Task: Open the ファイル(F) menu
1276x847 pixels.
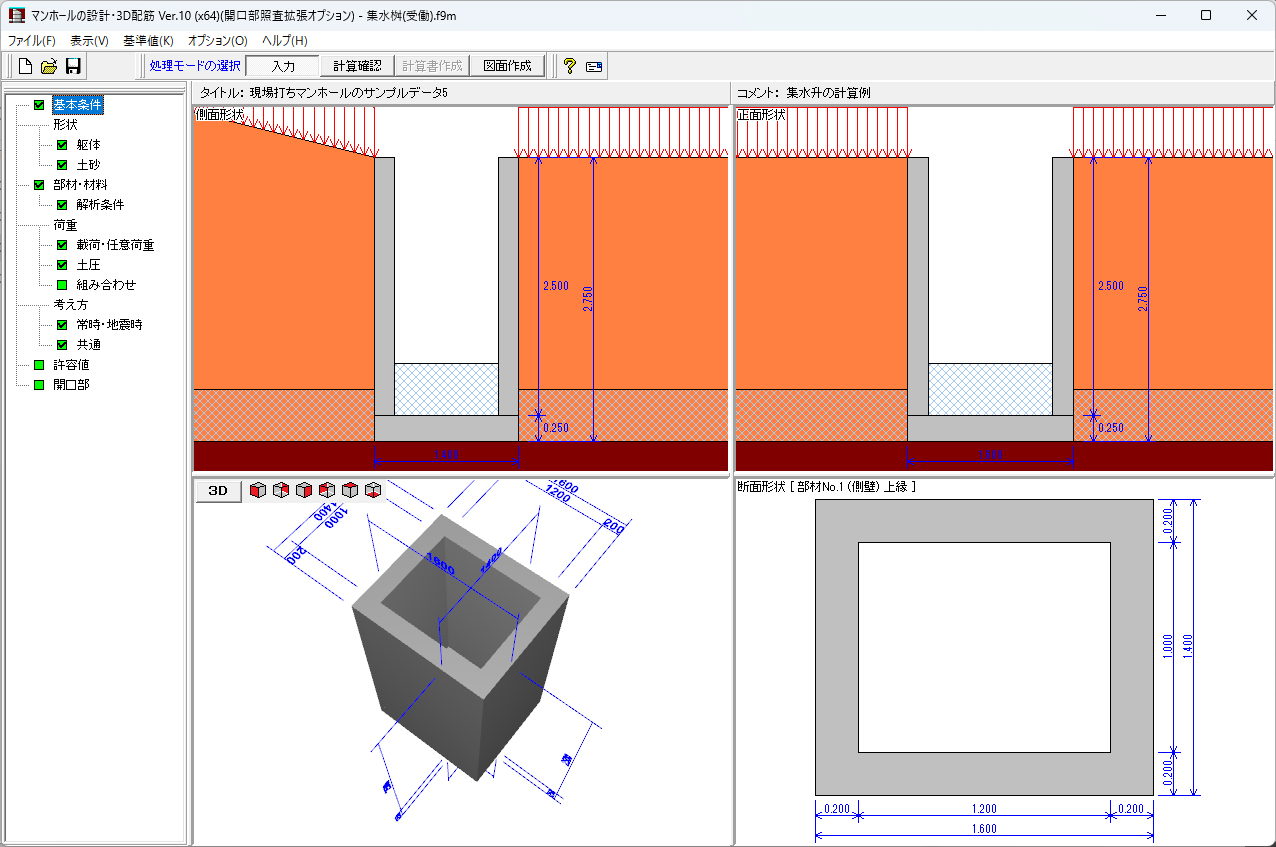Action: 31,41
